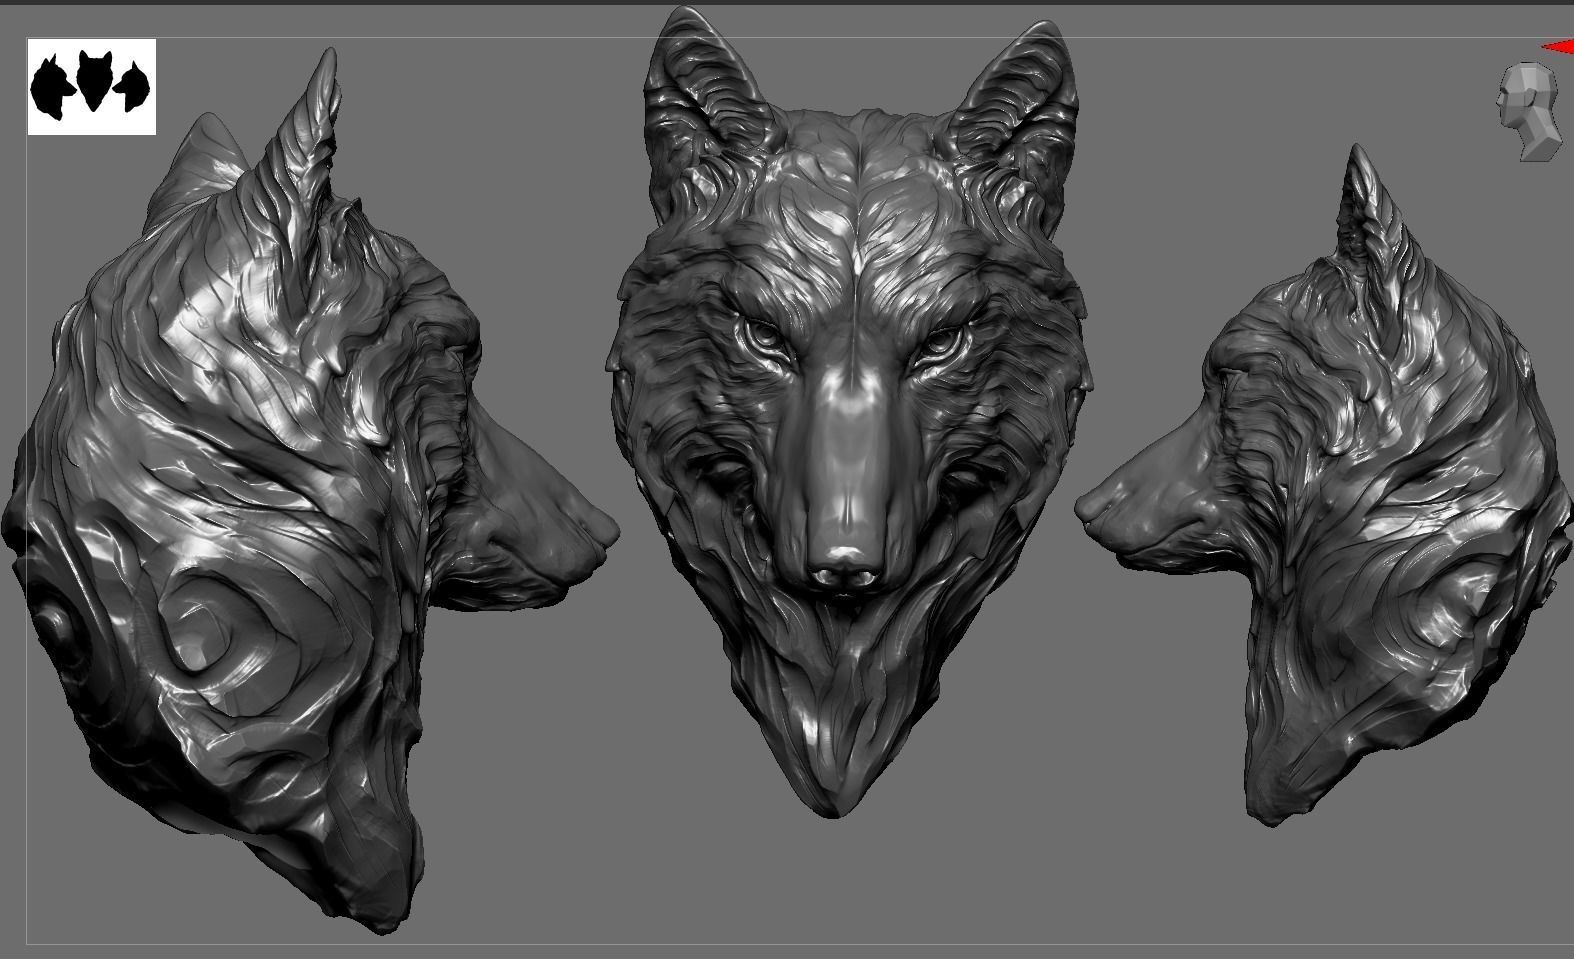Click the grey head camera orientation gizmo
This screenshot has width=1574, height=959.
(1529, 111)
